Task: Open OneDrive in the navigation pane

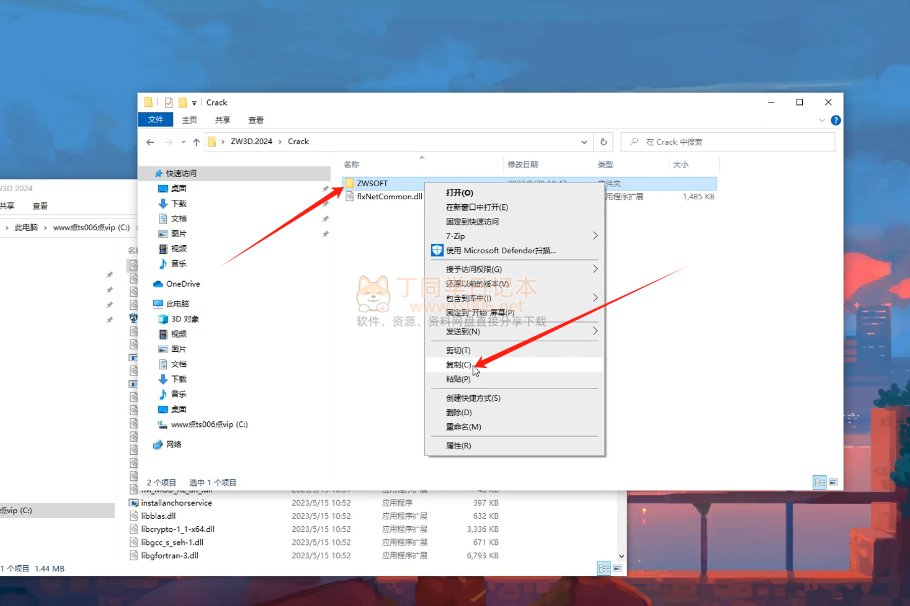Action: (x=182, y=284)
